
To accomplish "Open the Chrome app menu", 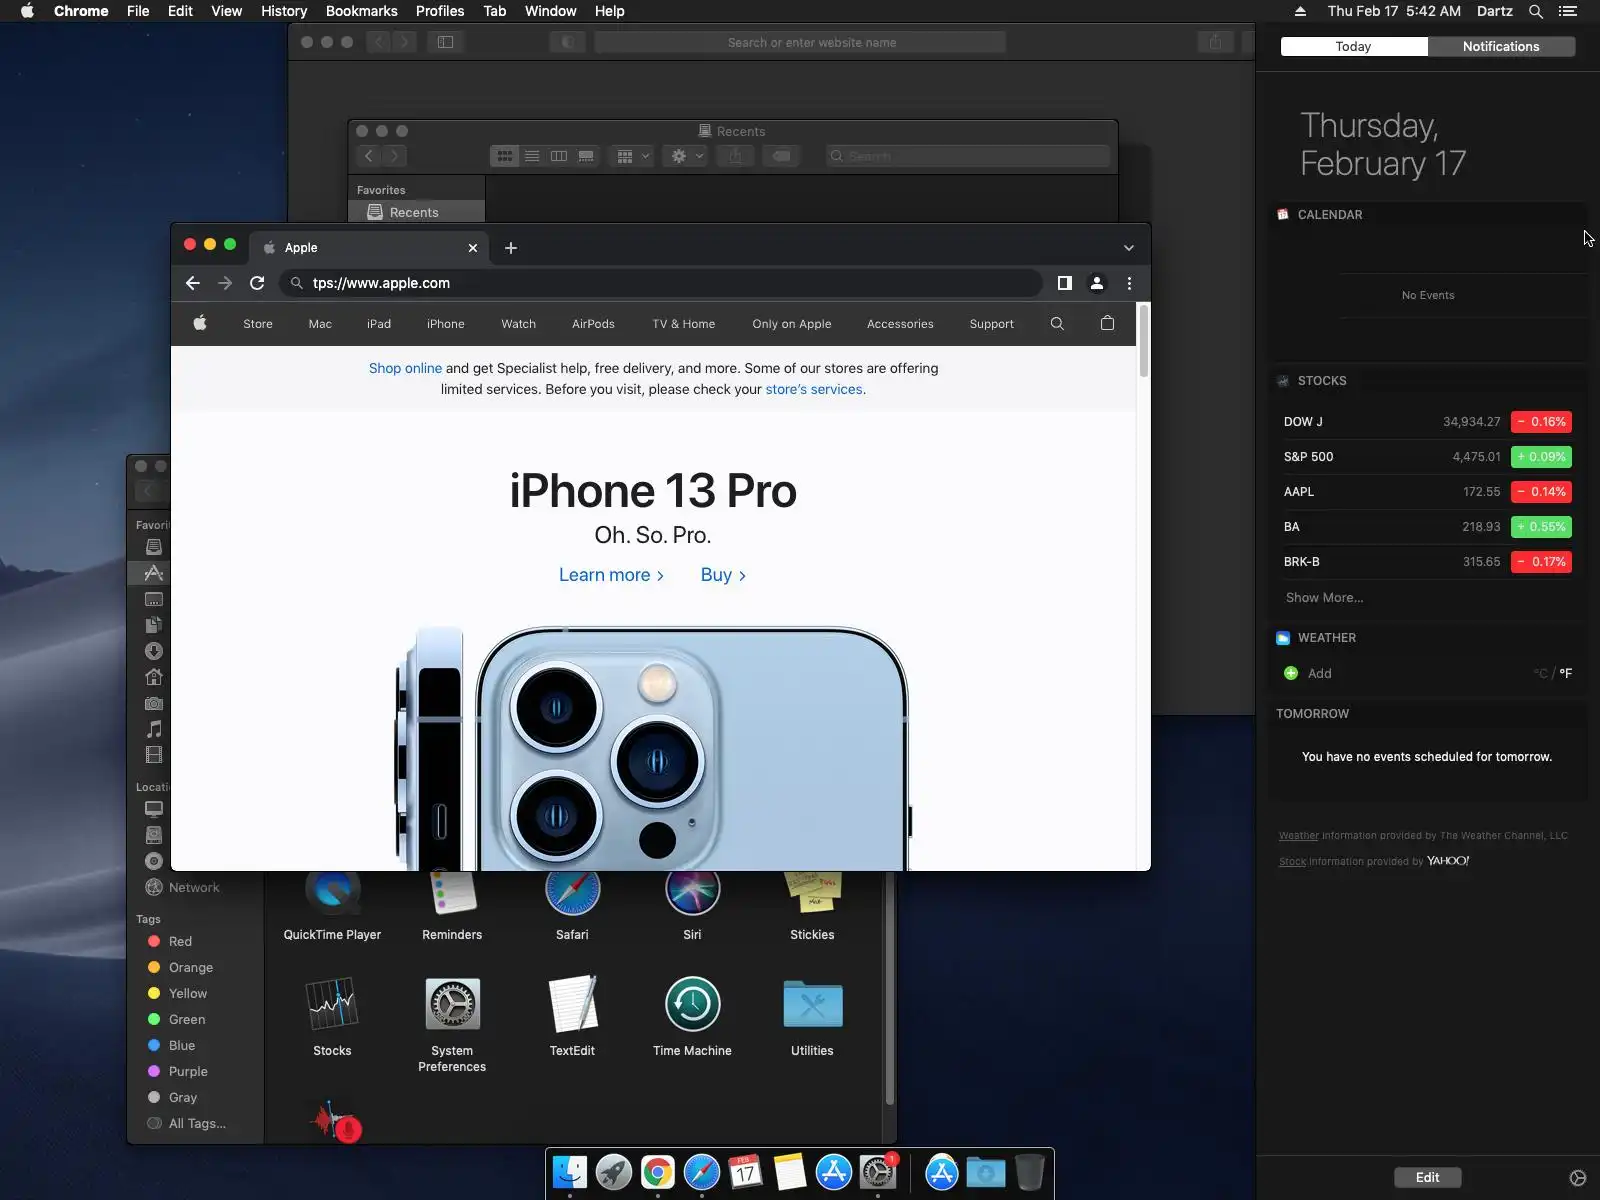I will click(81, 11).
